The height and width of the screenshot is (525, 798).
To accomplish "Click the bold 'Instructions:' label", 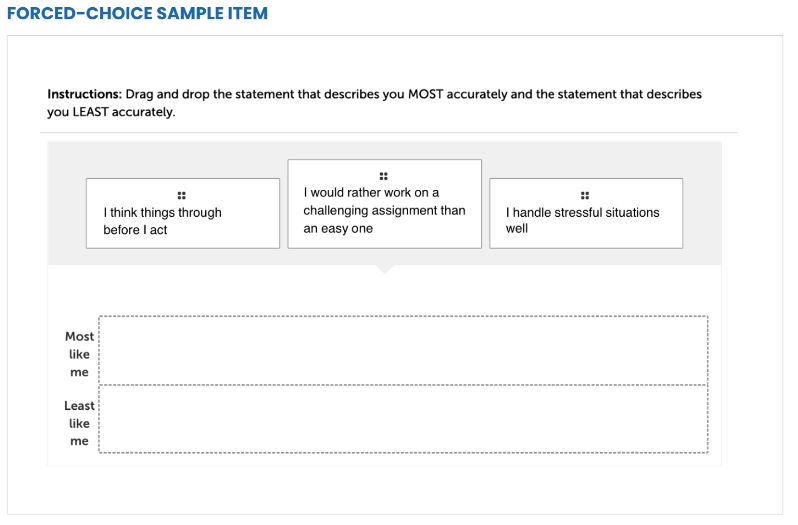I will click(84, 94).
